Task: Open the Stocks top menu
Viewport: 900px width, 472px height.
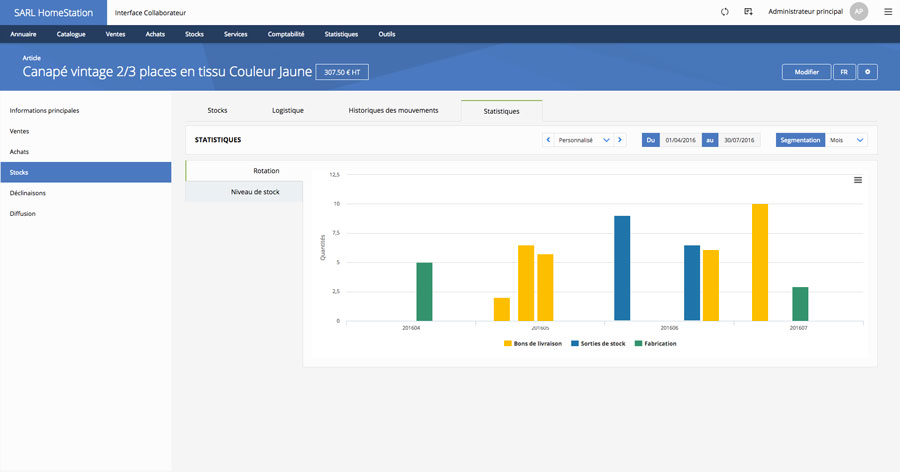Action: (x=195, y=34)
